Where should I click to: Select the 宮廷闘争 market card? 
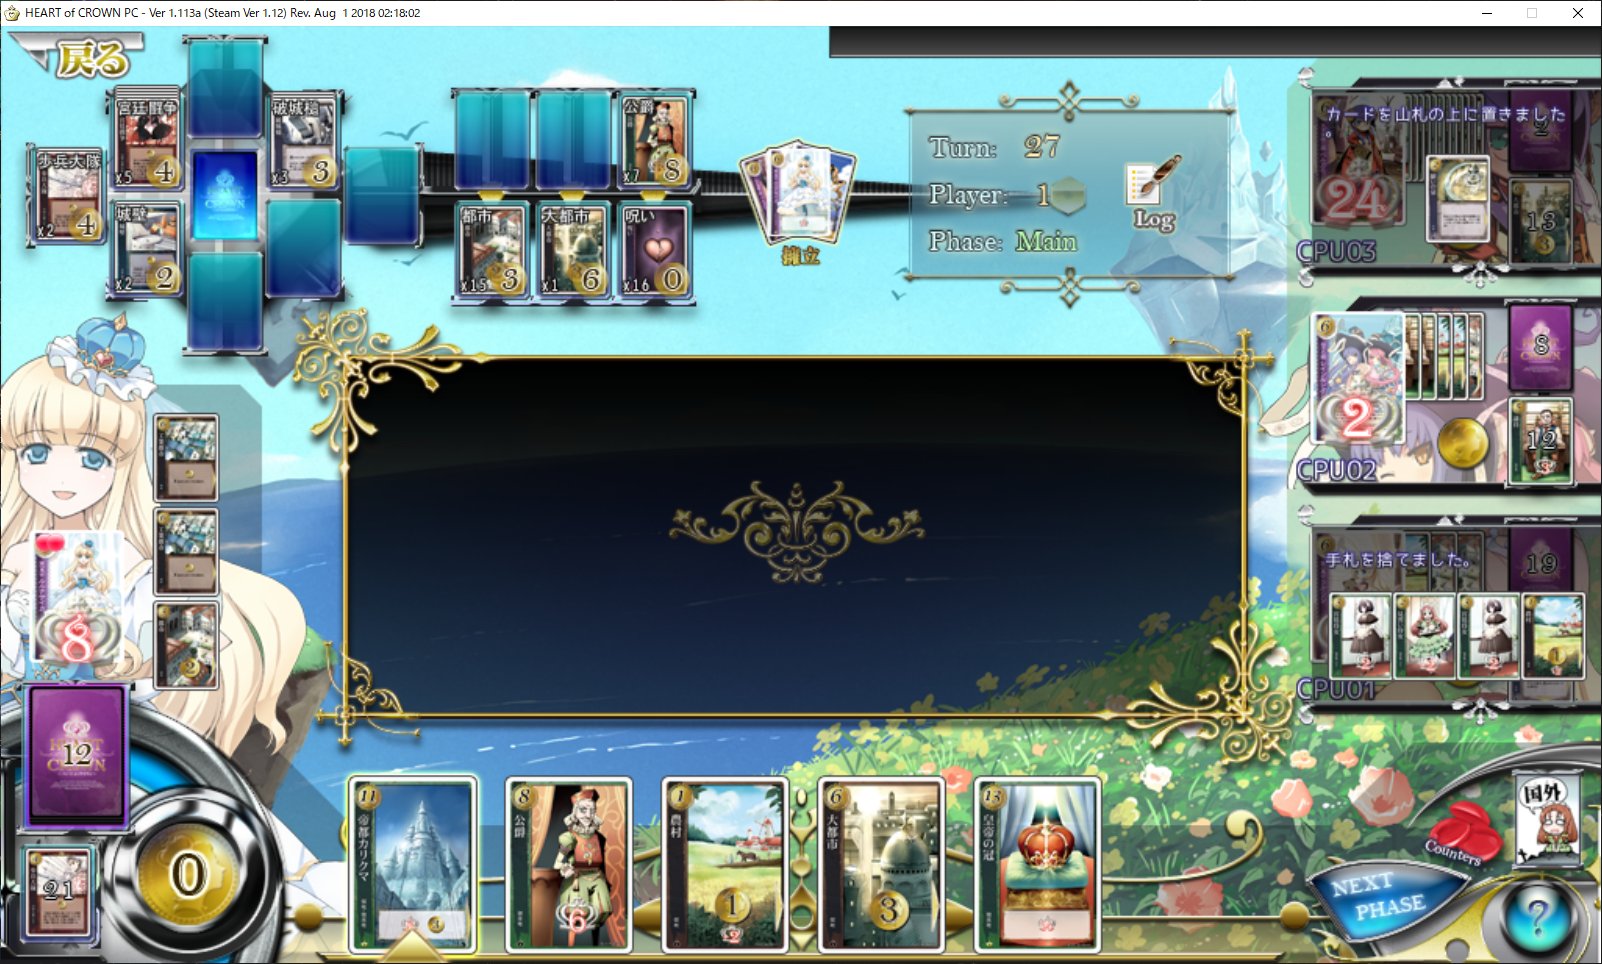click(x=147, y=141)
